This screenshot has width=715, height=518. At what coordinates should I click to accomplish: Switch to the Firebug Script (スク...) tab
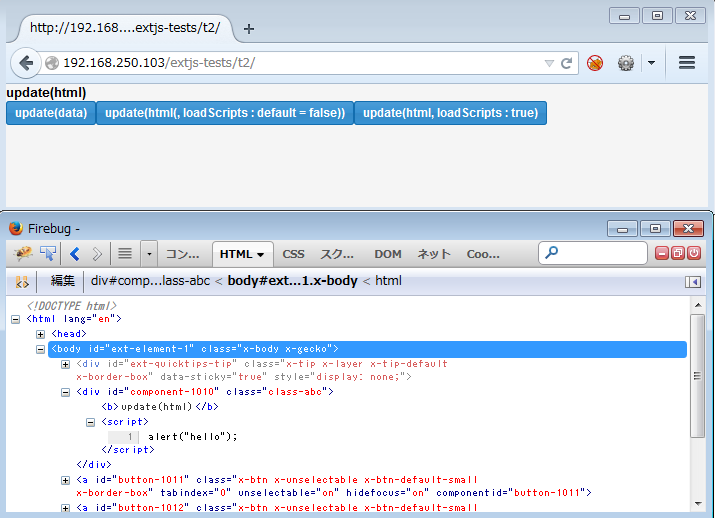pos(337,254)
